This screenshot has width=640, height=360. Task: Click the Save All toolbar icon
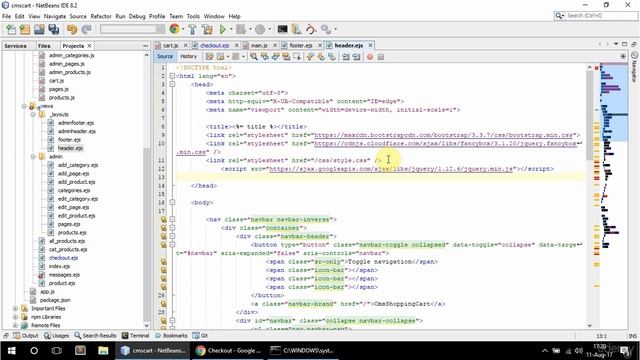tap(53, 29)
